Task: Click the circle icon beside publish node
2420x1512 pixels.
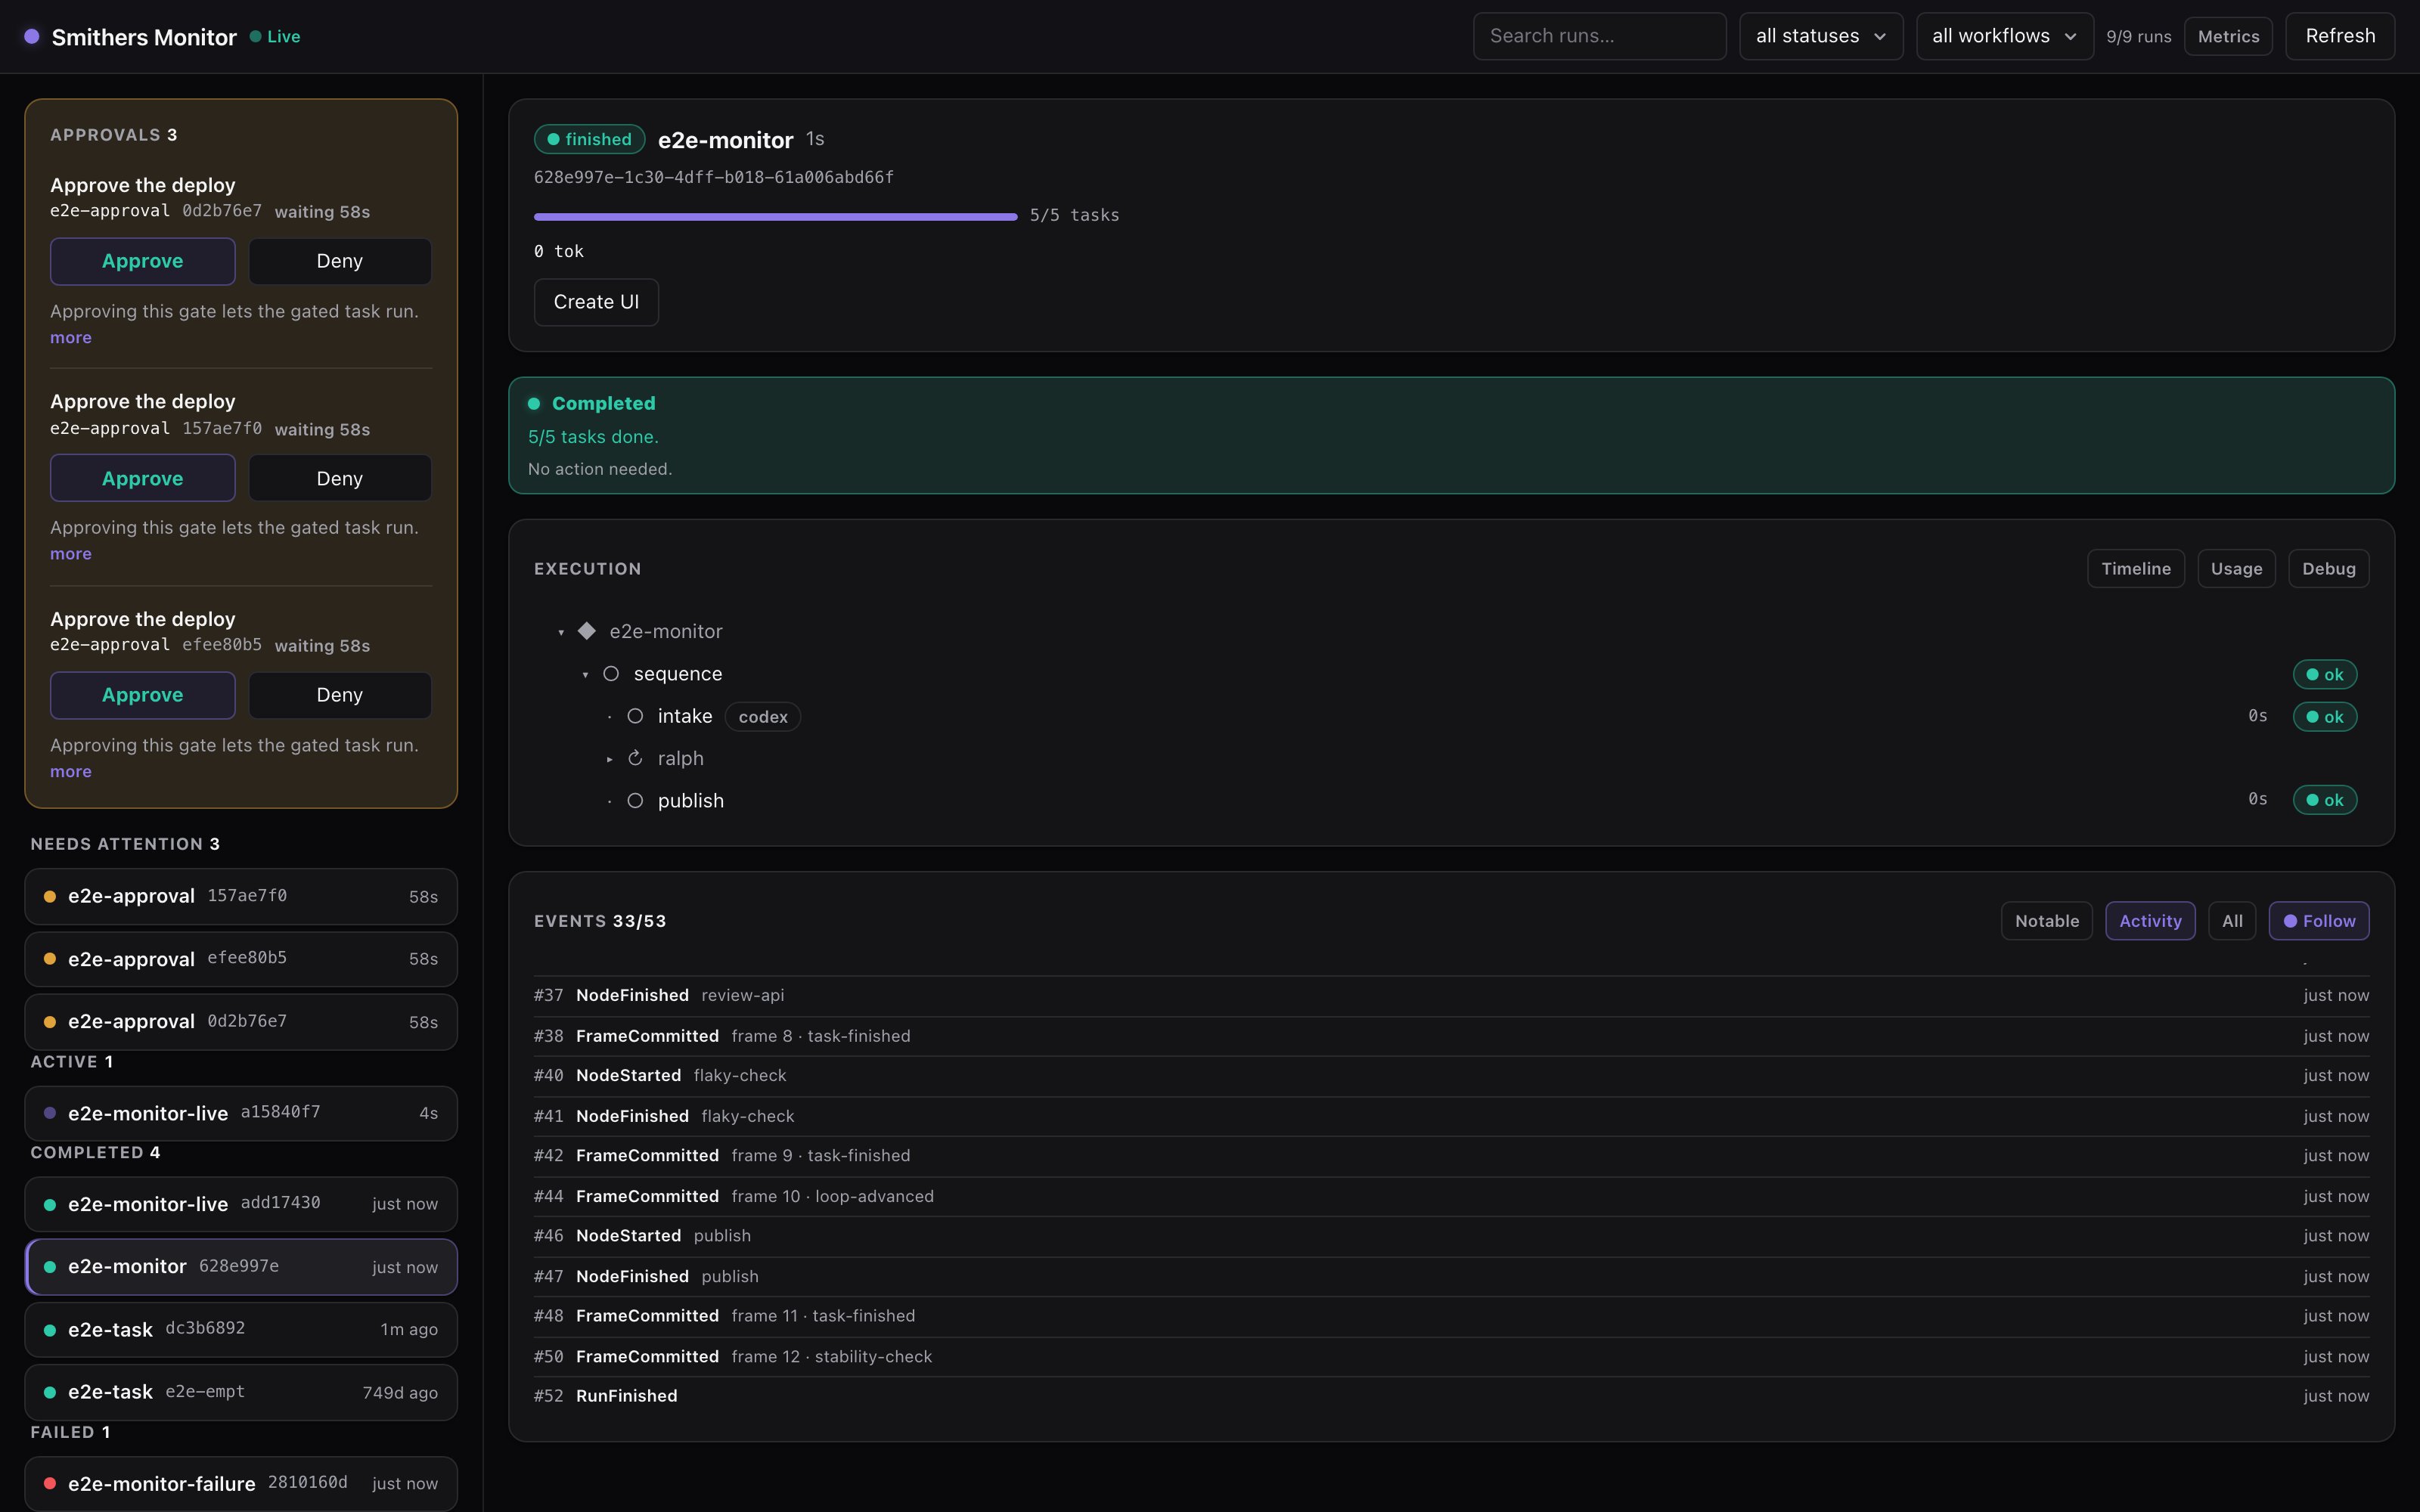Action: pos(635,801)
